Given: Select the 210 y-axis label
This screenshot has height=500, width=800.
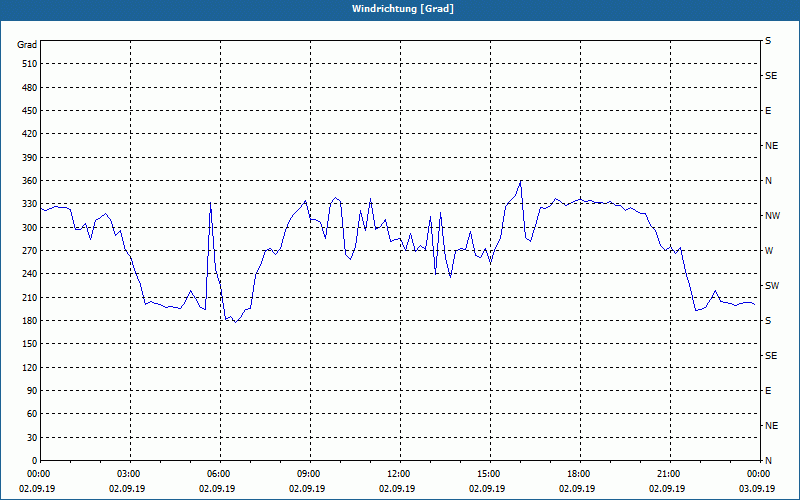Looking at the screenshot, I should (30, 297).
